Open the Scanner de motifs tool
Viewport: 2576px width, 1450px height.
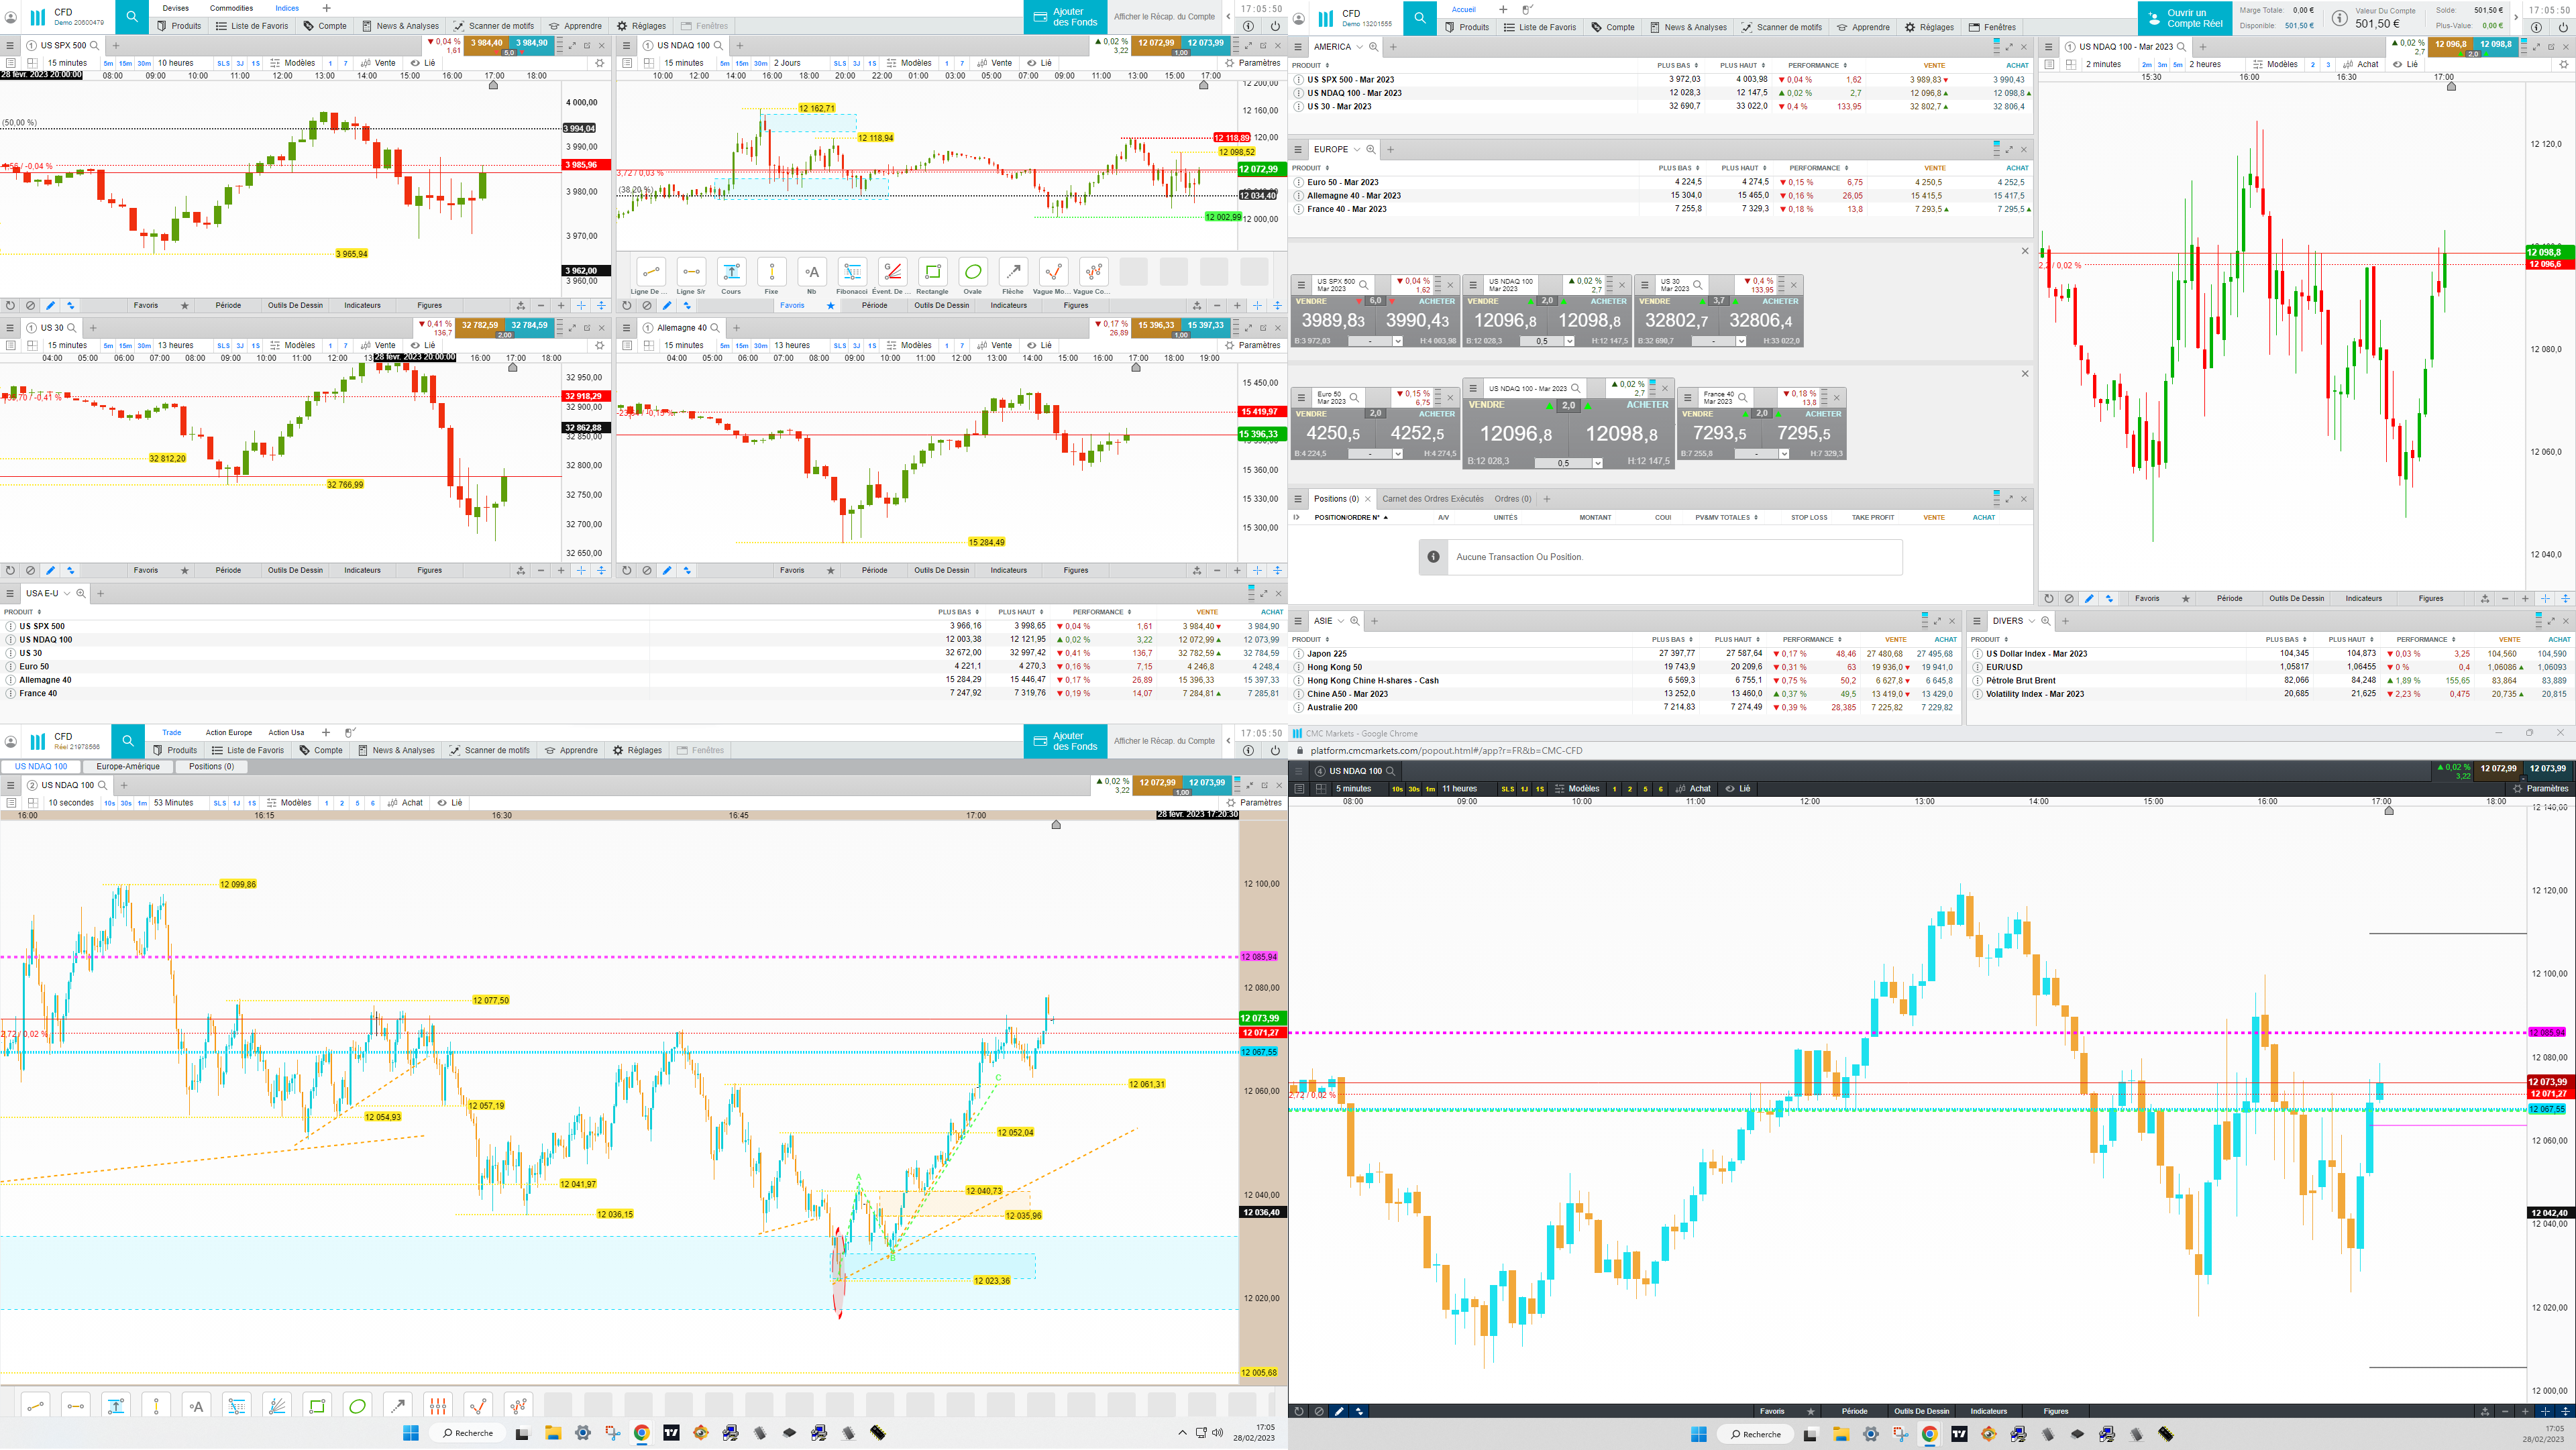(493, 26)
